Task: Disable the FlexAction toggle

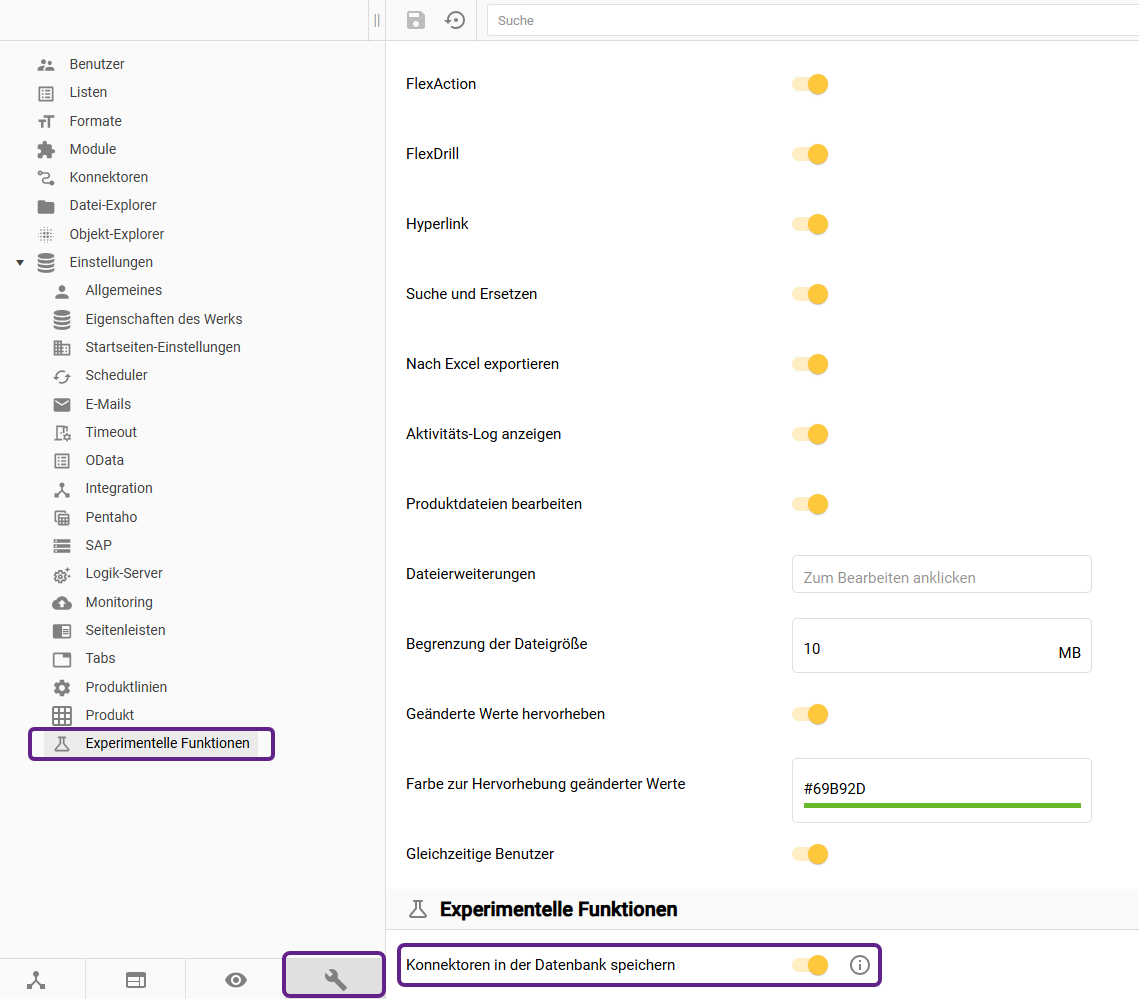Action: [x=811, y=84]
